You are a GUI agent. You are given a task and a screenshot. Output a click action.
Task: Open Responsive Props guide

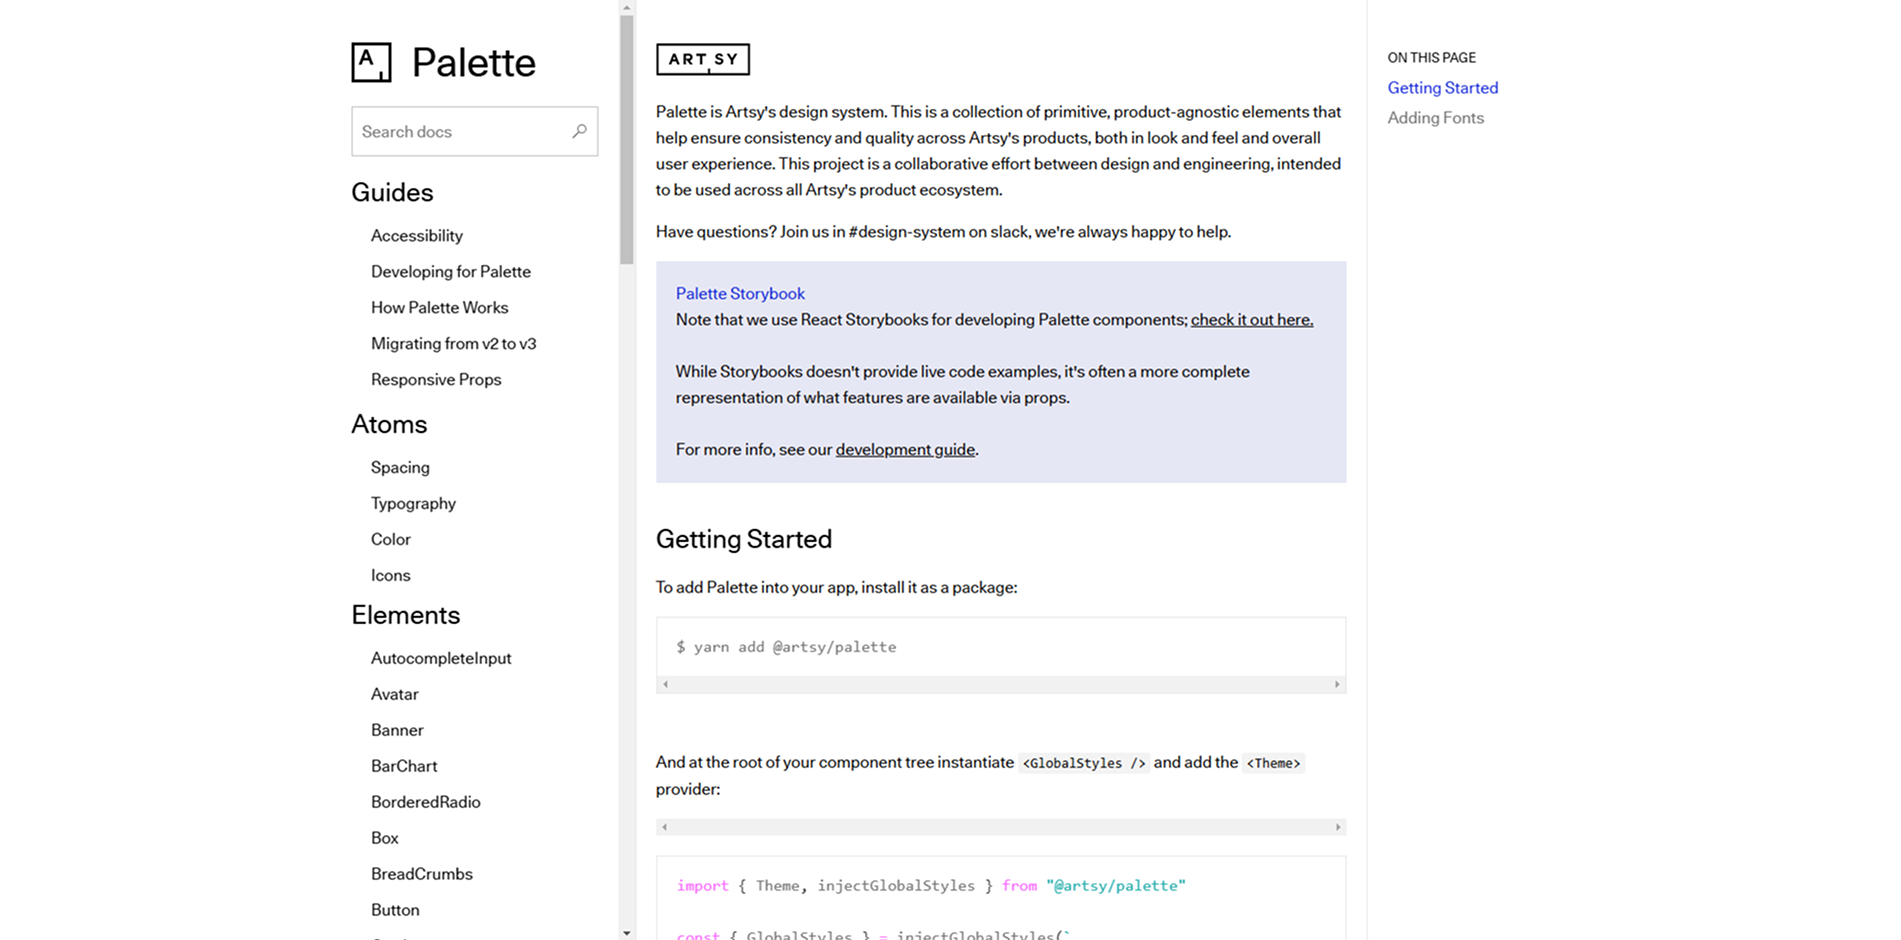click(x=436, y=380)
